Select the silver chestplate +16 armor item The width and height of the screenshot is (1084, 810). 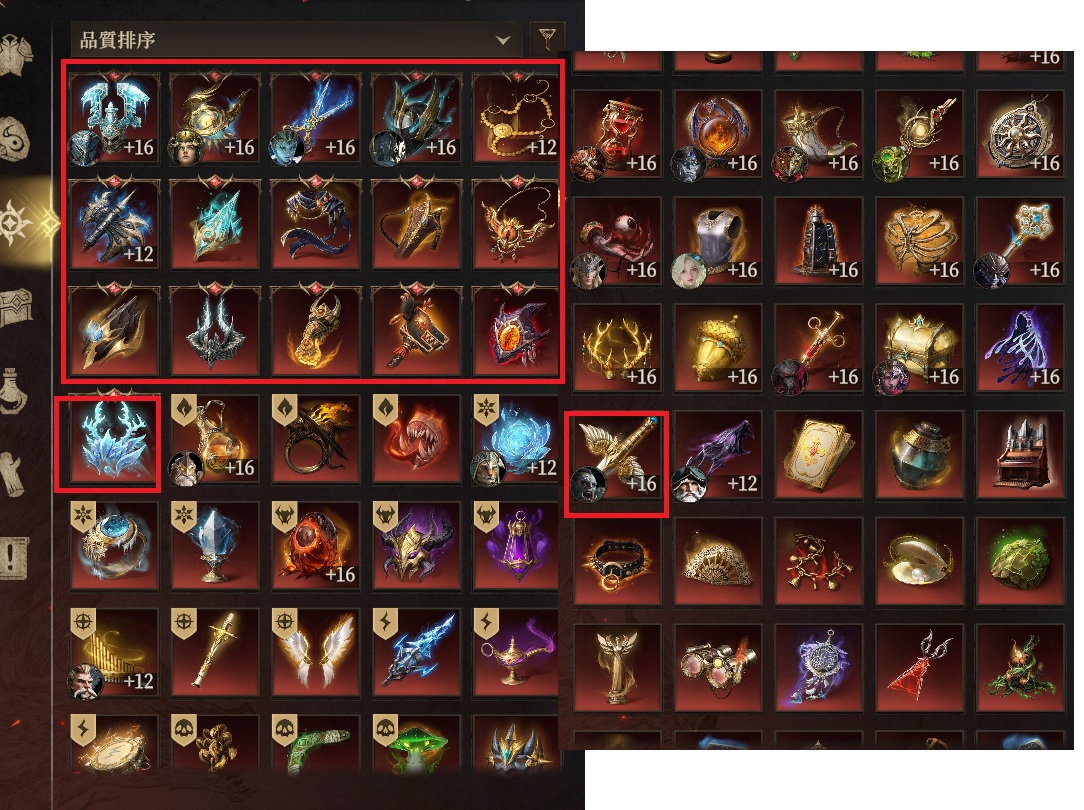(718, 242)
